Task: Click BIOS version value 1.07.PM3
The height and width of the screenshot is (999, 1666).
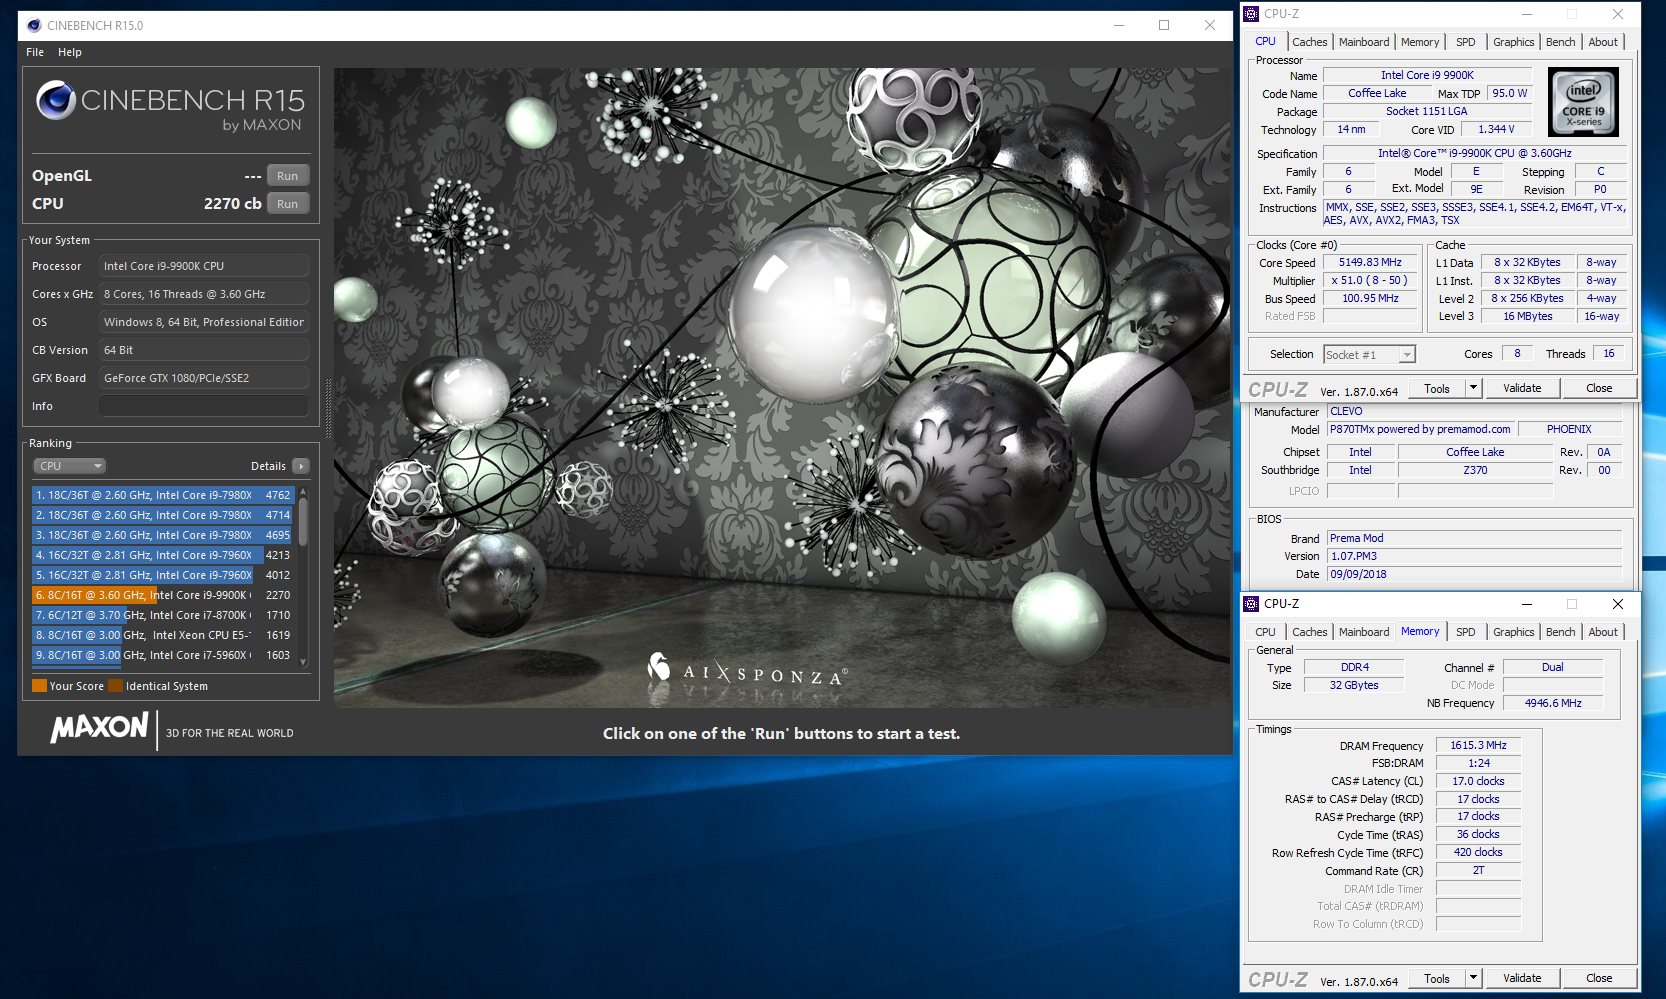Action: click(1474, 557)
